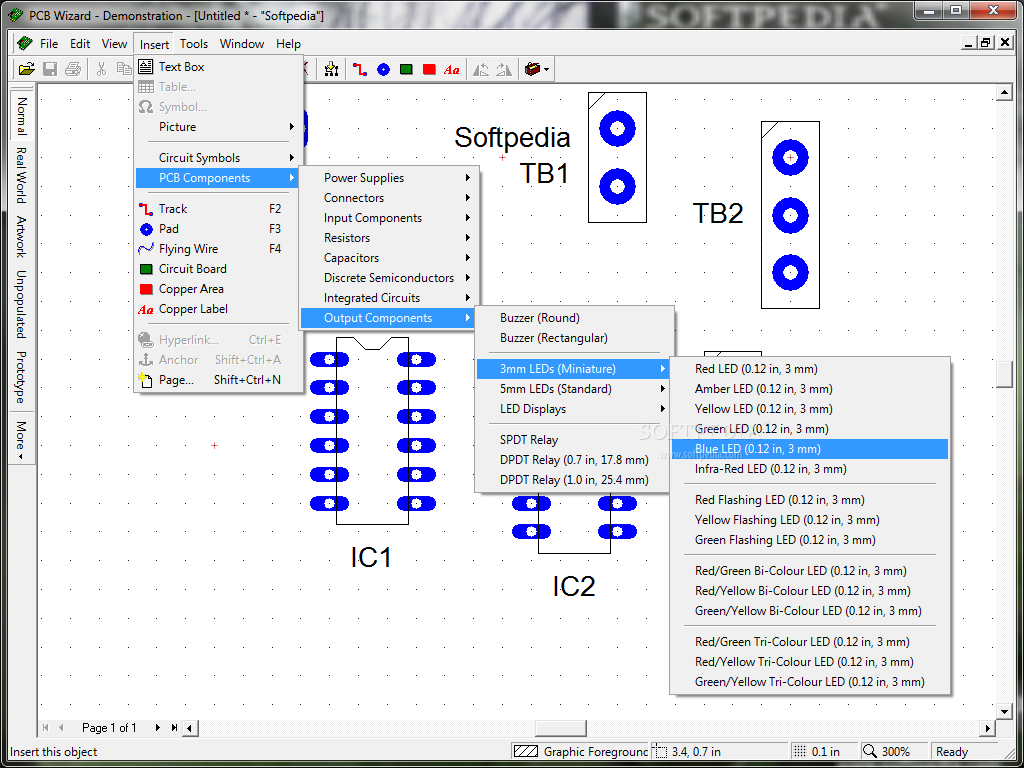Click the Copy toolbar icon

point(123,69)
